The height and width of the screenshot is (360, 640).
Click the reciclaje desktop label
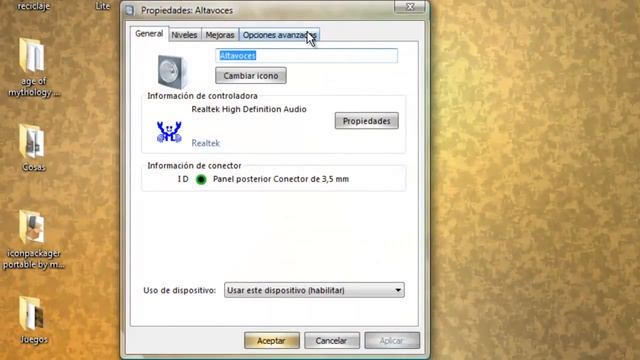coord(33,6)
